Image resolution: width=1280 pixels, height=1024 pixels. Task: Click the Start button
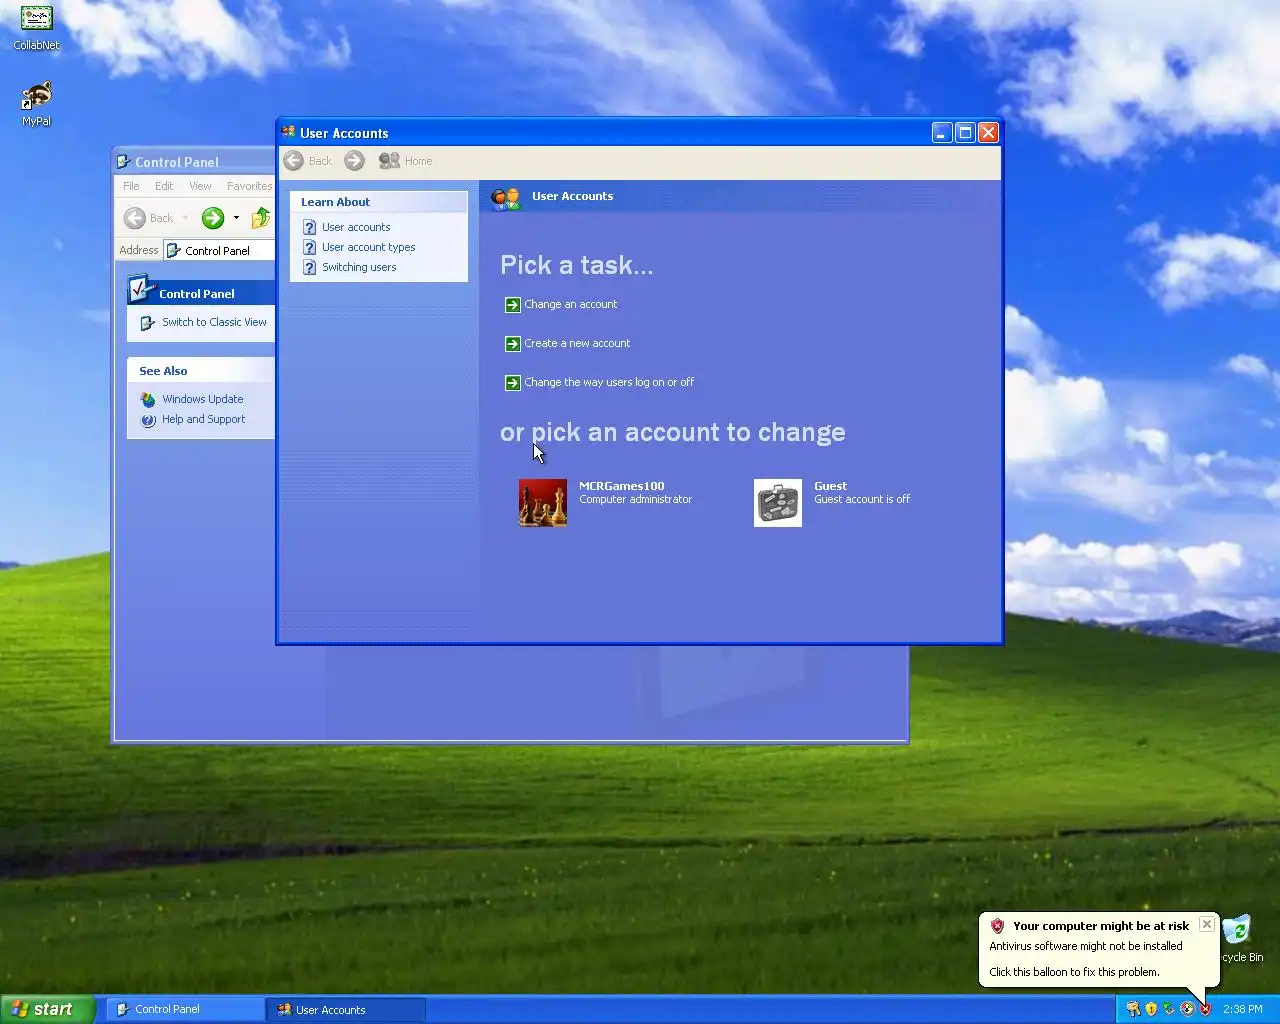click(x=47, y=1009)
